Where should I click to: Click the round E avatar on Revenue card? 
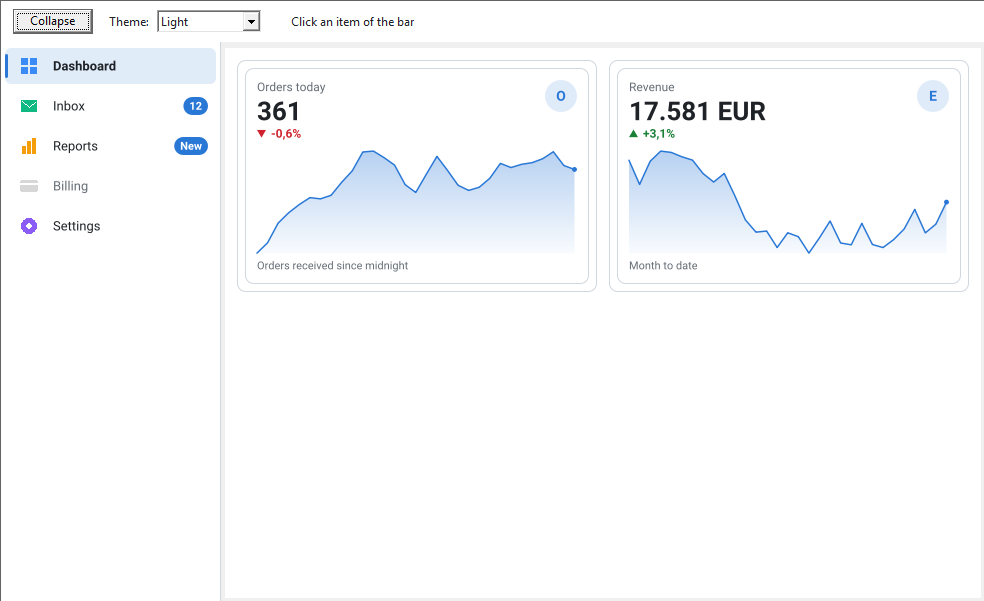coord(933,96)
